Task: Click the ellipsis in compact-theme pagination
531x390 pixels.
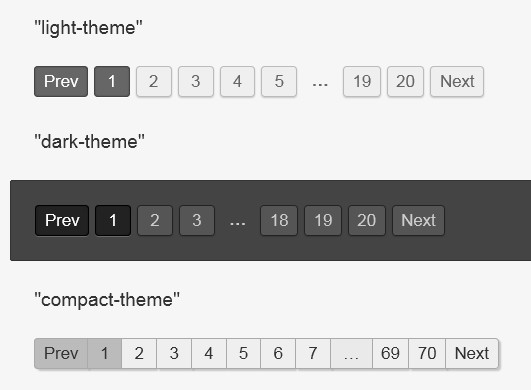Action: [x=351, y=353]
